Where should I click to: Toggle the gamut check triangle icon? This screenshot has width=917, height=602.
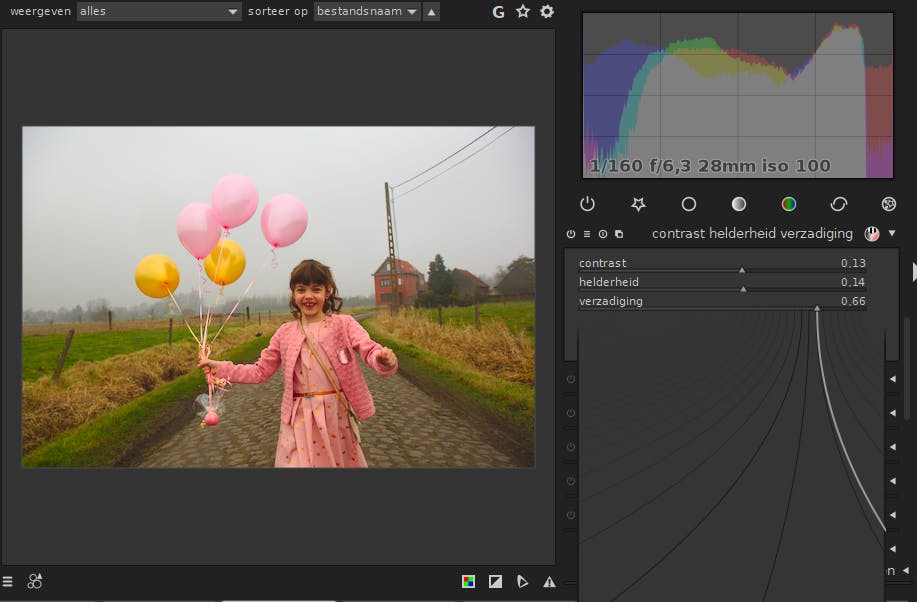[x=549, y=581]
